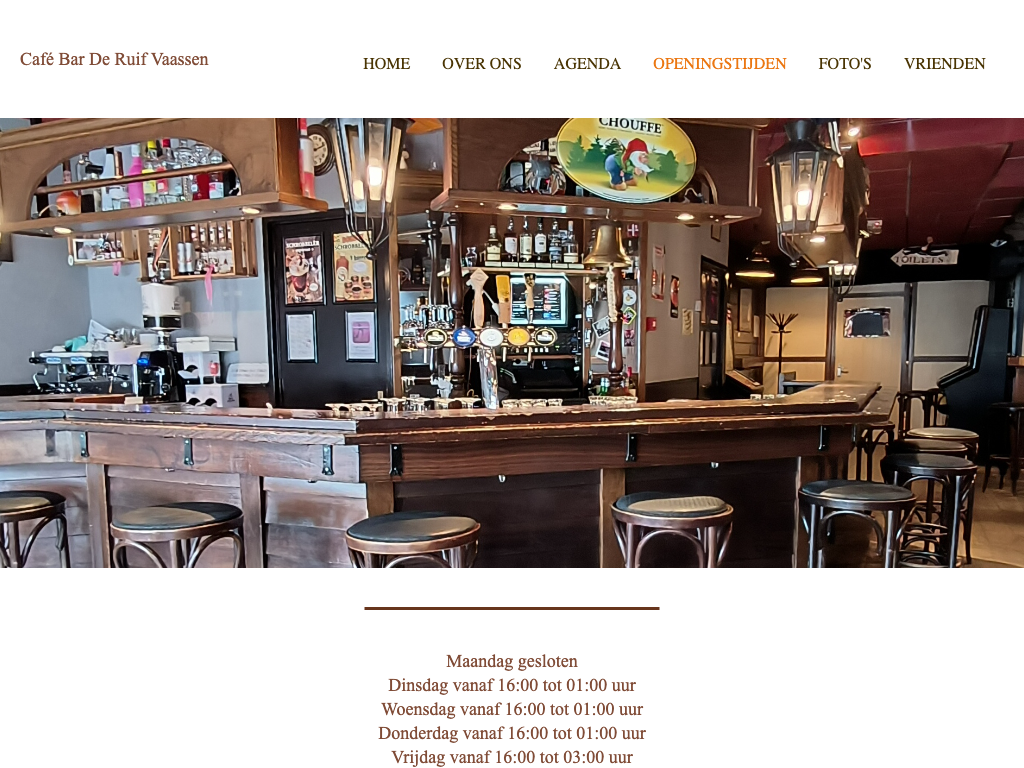Screen dimensions: 1024x768
Task: Click the wall clock in the photo
Action: coord(321,150)
